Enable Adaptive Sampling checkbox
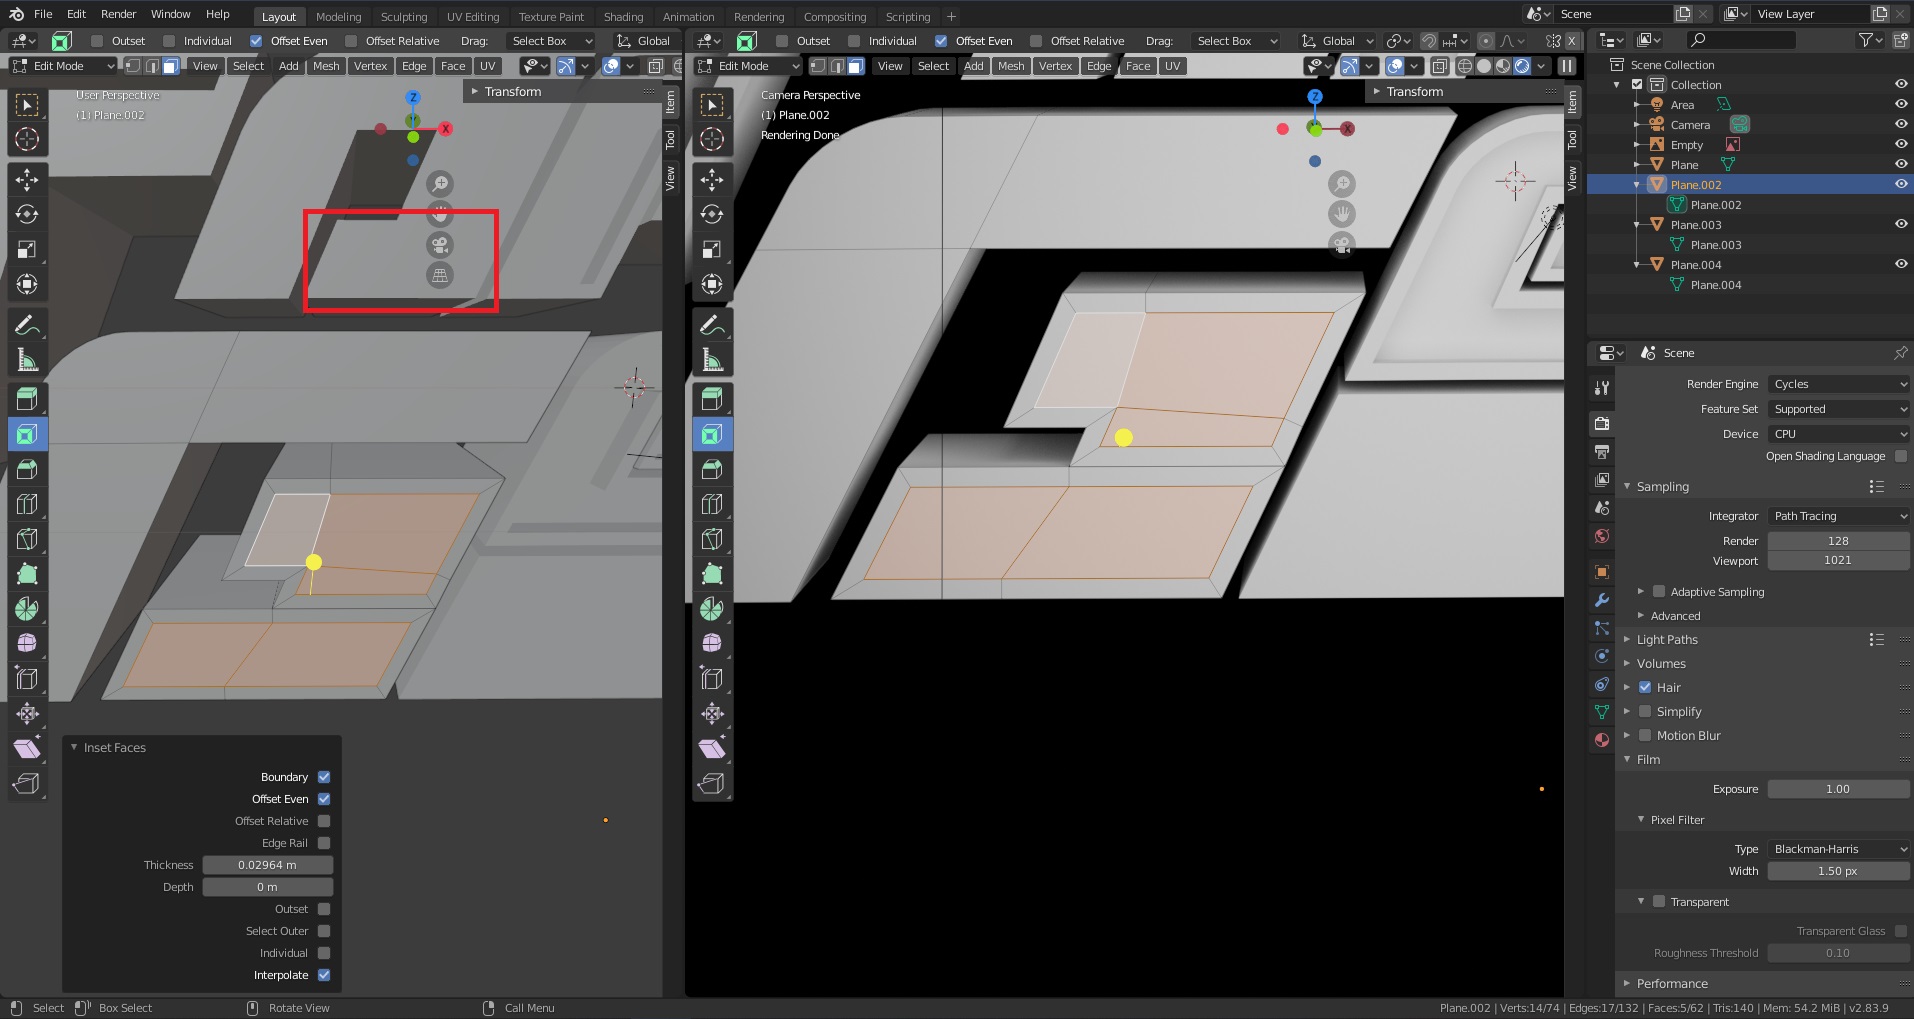The image size is (1914, 1019). coord(1659,592)
